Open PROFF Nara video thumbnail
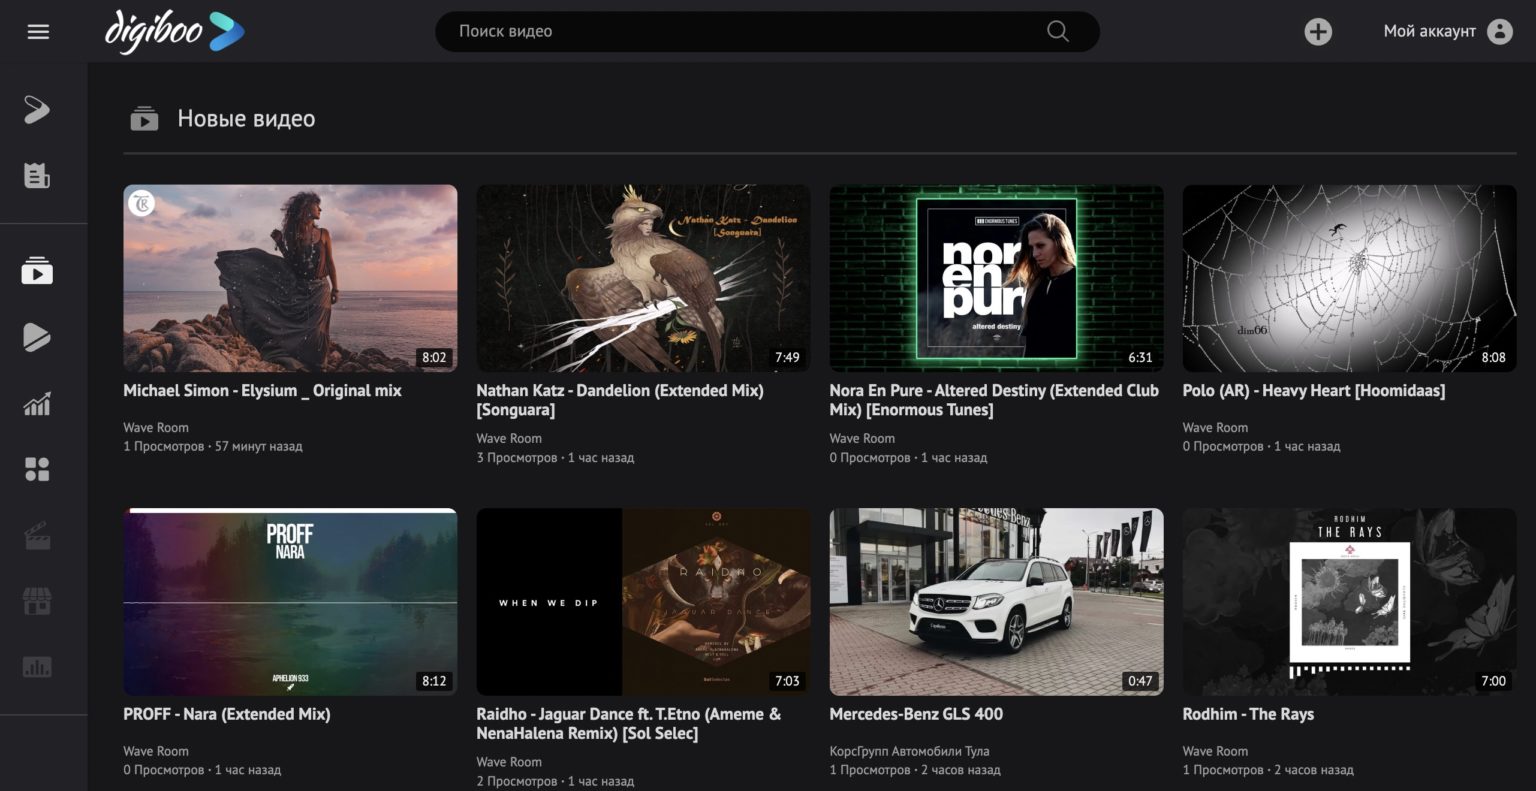This screenshot has width=1536, height=791. click(x=290, y=602)
